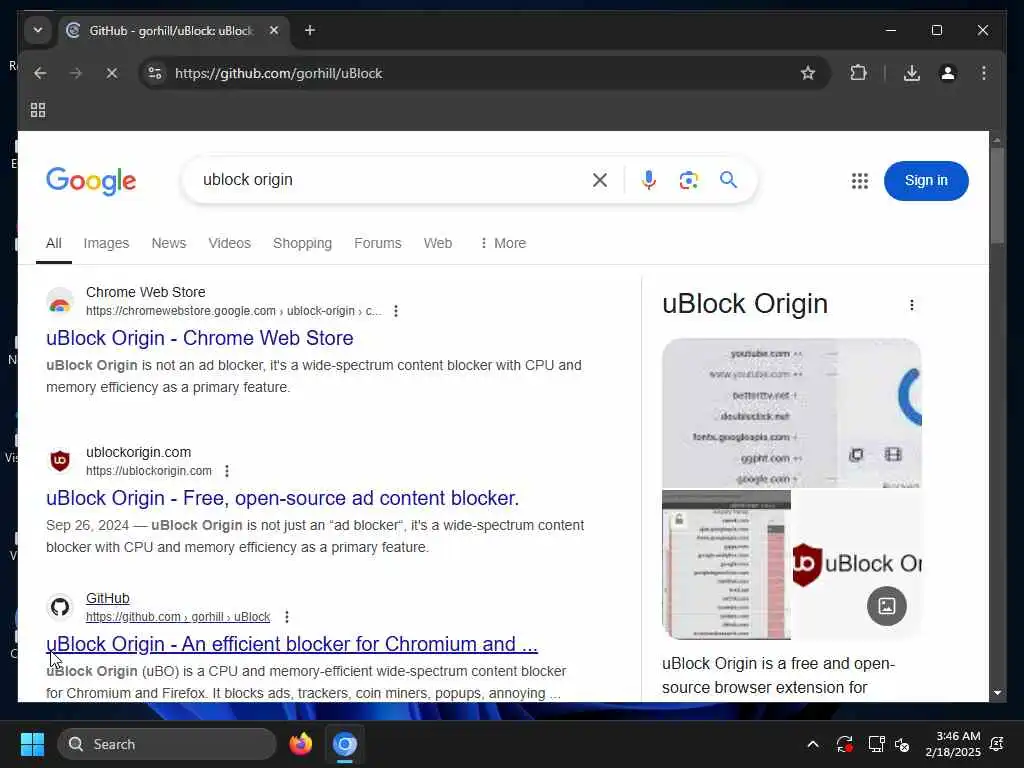This screenshot has width=1024, height=768.
Task: Open the uBlock filter list thumbnail
Action: coord(726,565)
